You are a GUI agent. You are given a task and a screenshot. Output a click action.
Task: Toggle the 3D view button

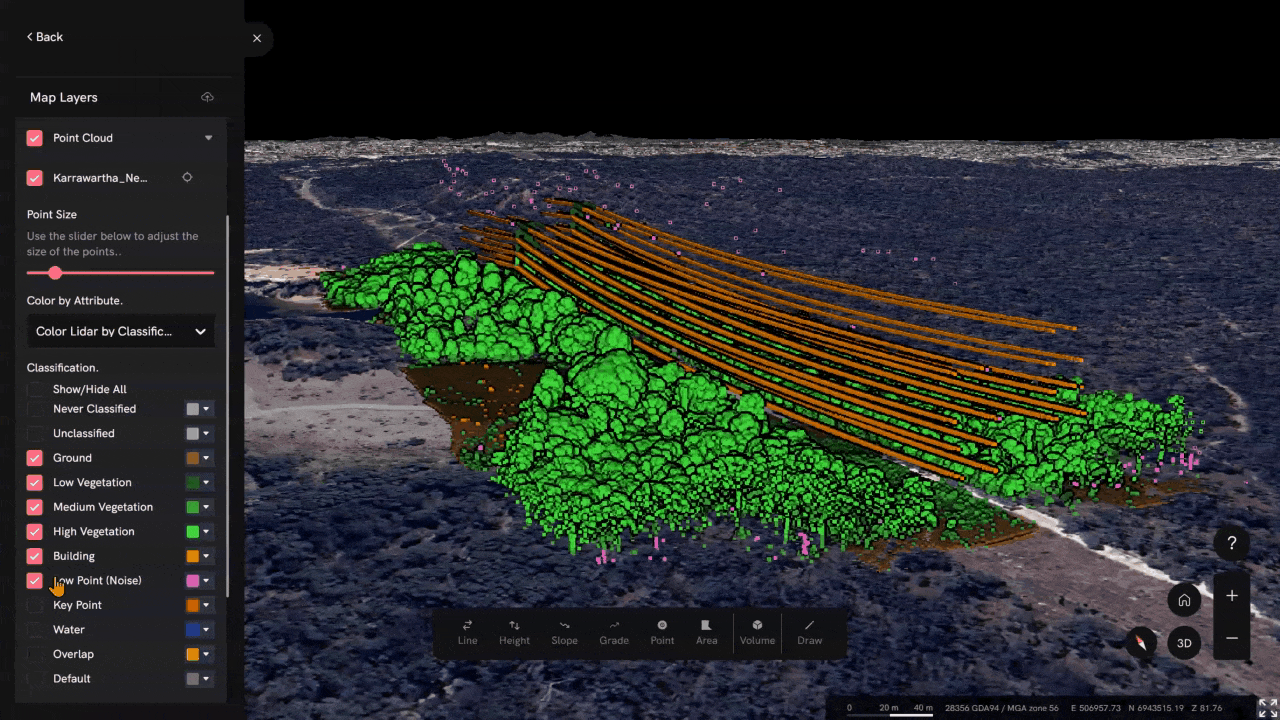(x=1184, y=643)
